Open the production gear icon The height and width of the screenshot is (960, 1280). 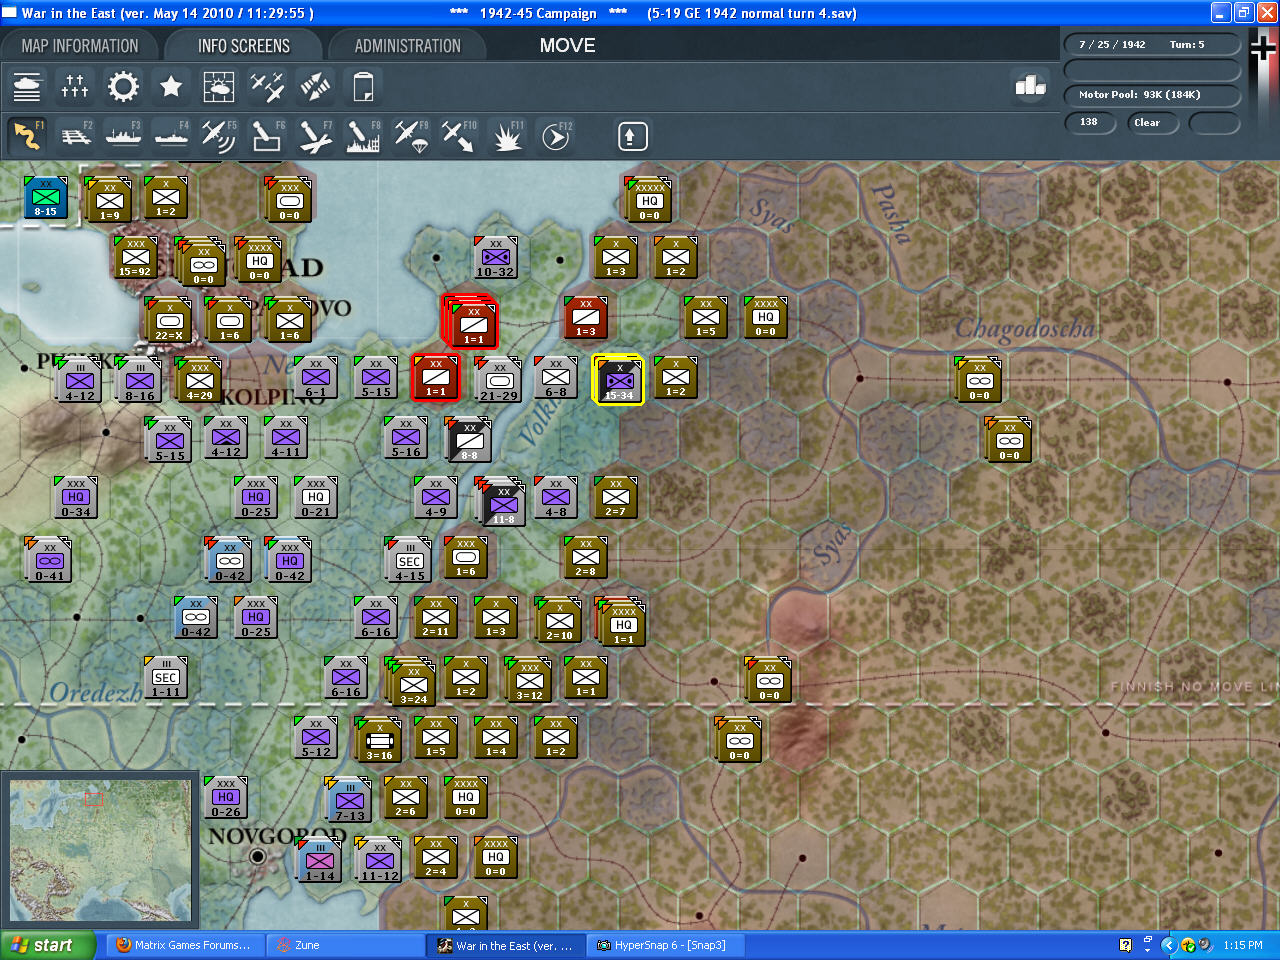[123, 87]
